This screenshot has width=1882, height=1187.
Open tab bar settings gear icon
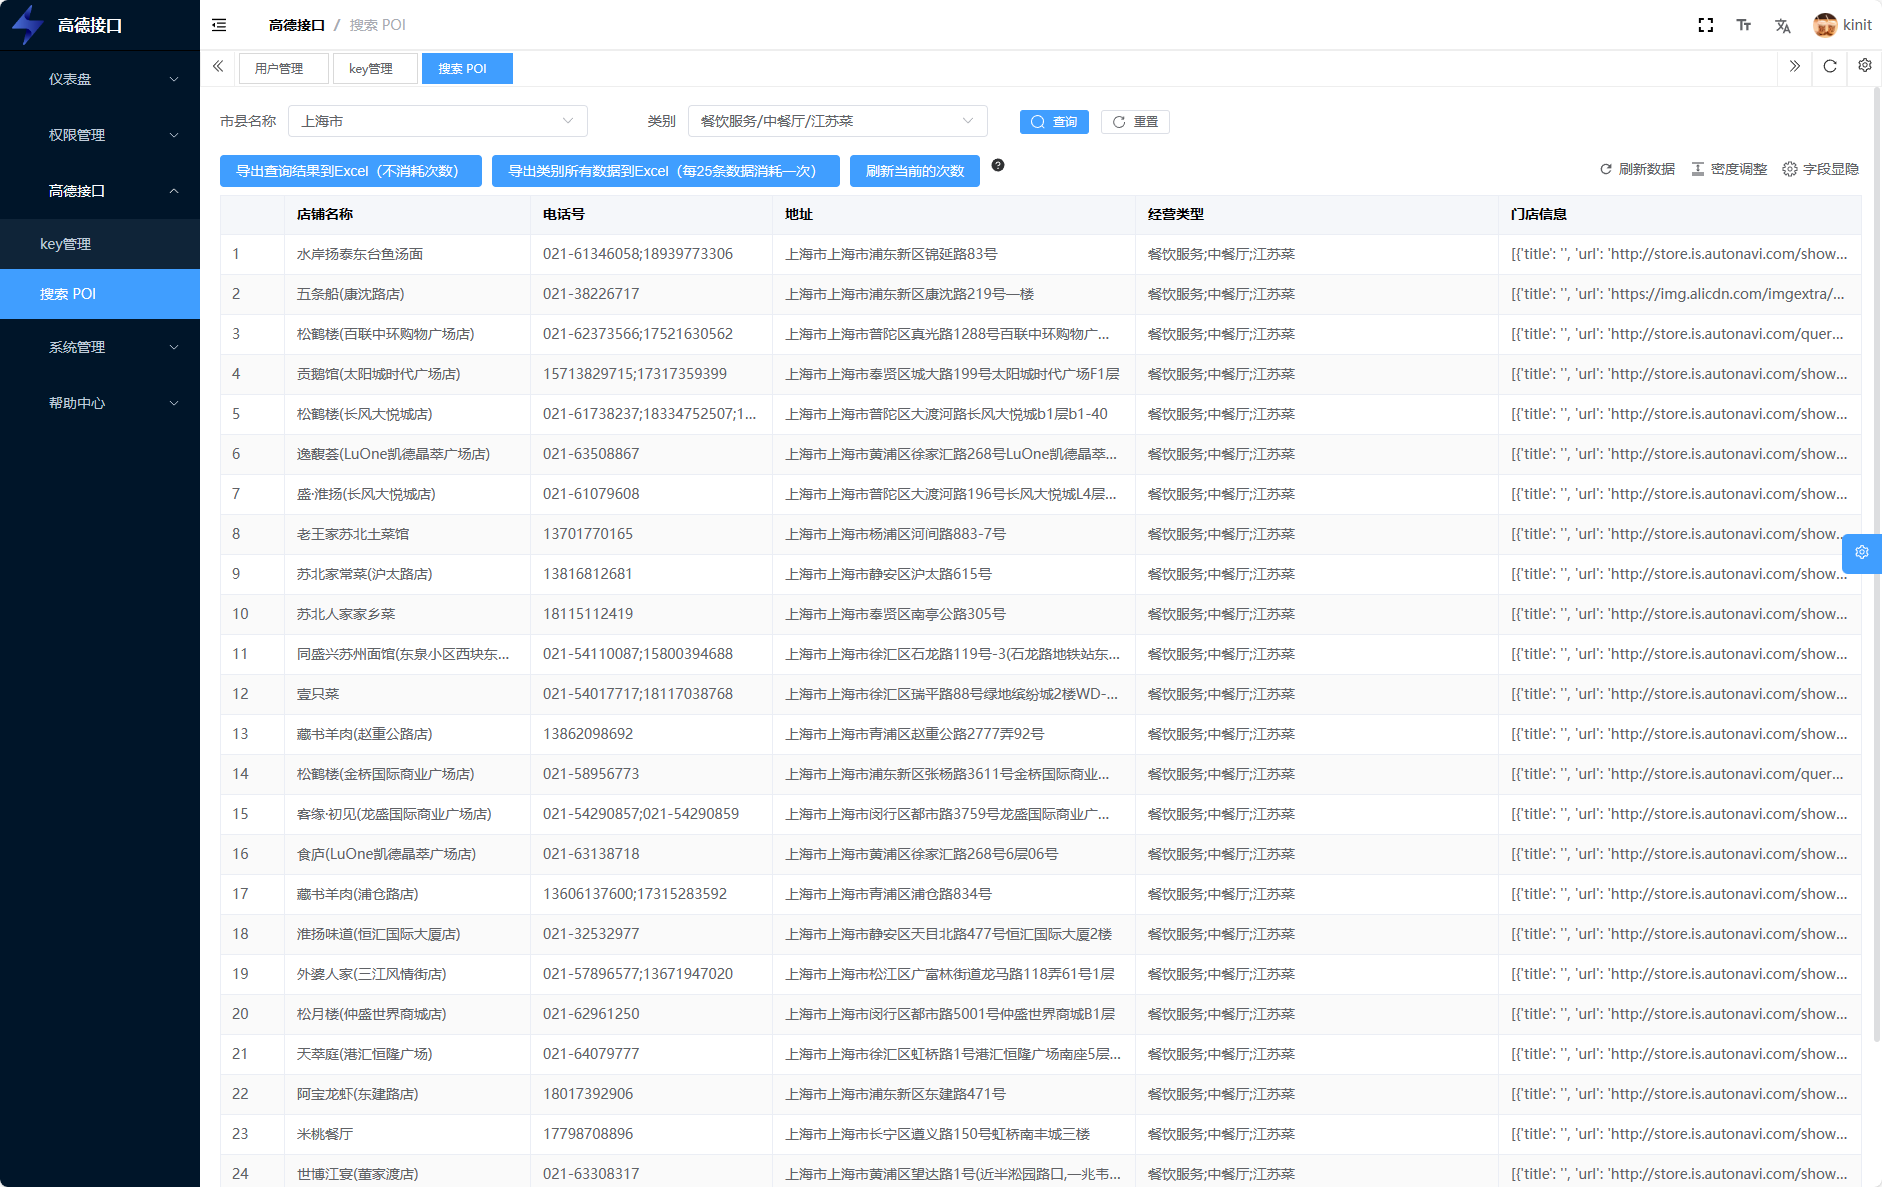[x=1865, y=66]
